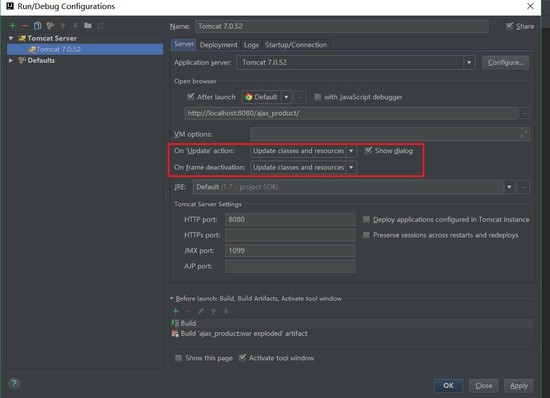
Task: Move before launch task down arrow
Action: (x=226, y=311)
